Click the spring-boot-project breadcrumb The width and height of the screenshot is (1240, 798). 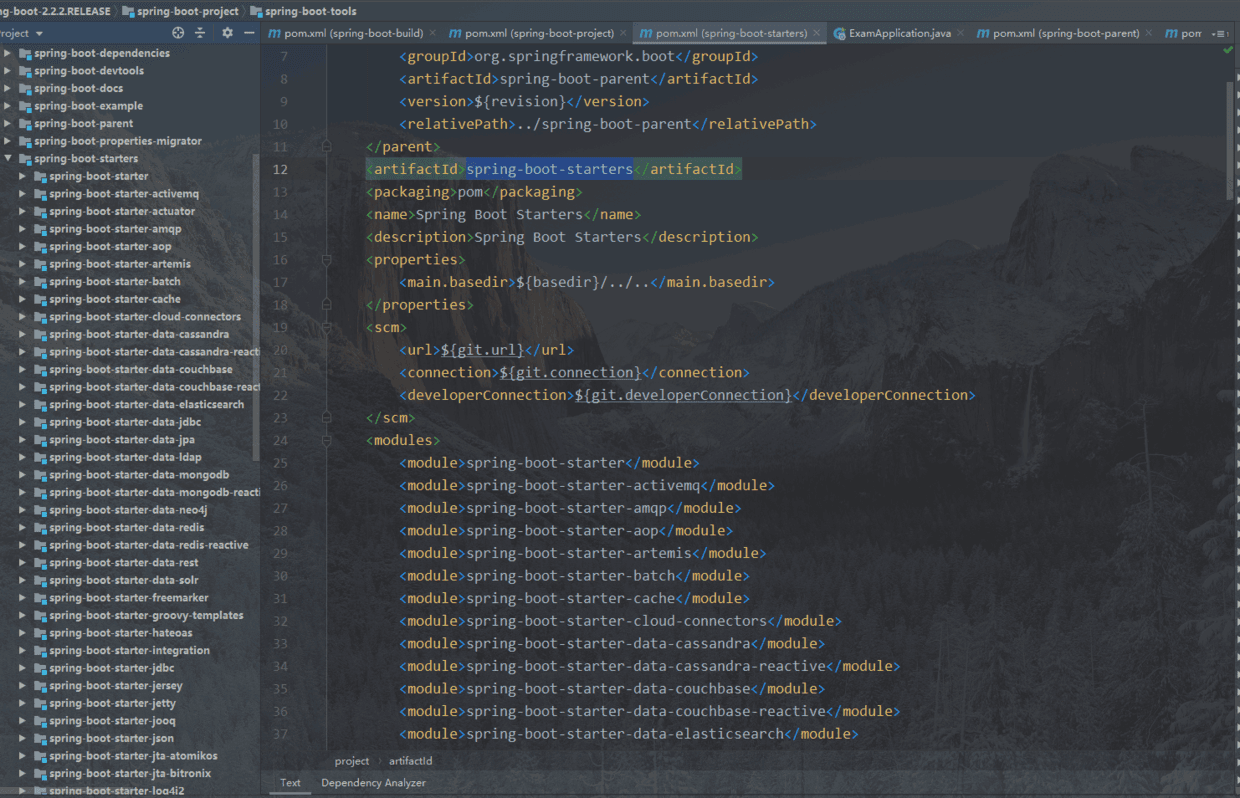click(x=182, y=11)
